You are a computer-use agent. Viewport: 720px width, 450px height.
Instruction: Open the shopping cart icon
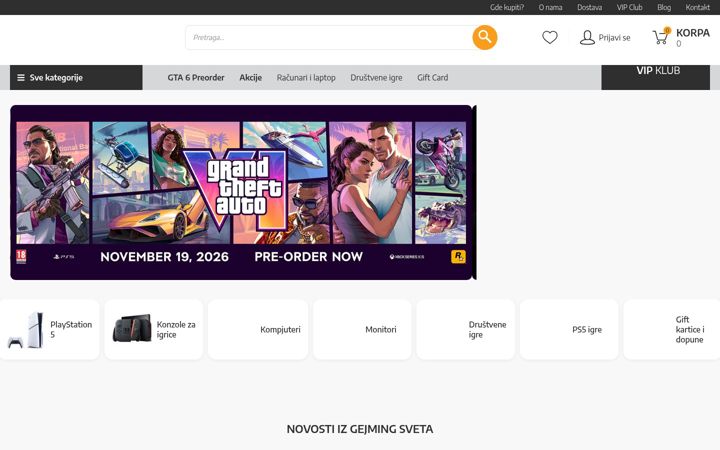pos(661,36)
